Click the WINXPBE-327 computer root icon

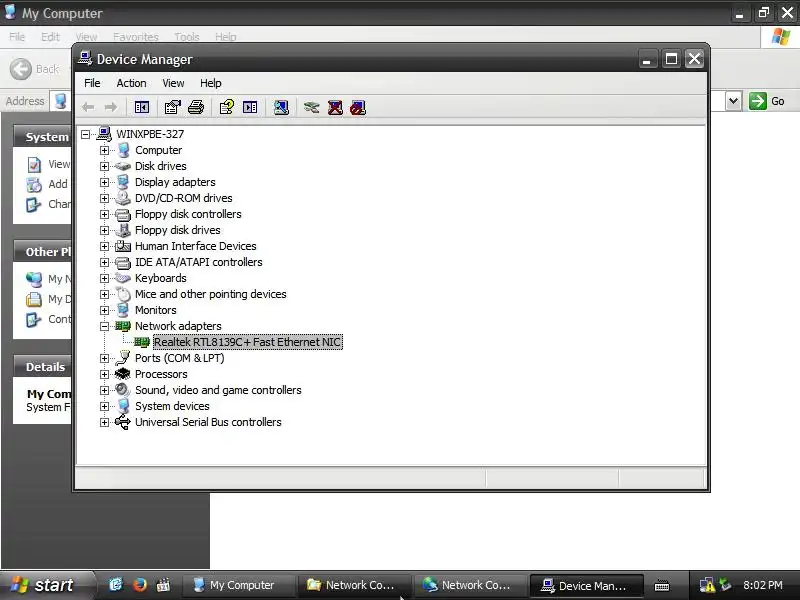[x=104, y=134]
